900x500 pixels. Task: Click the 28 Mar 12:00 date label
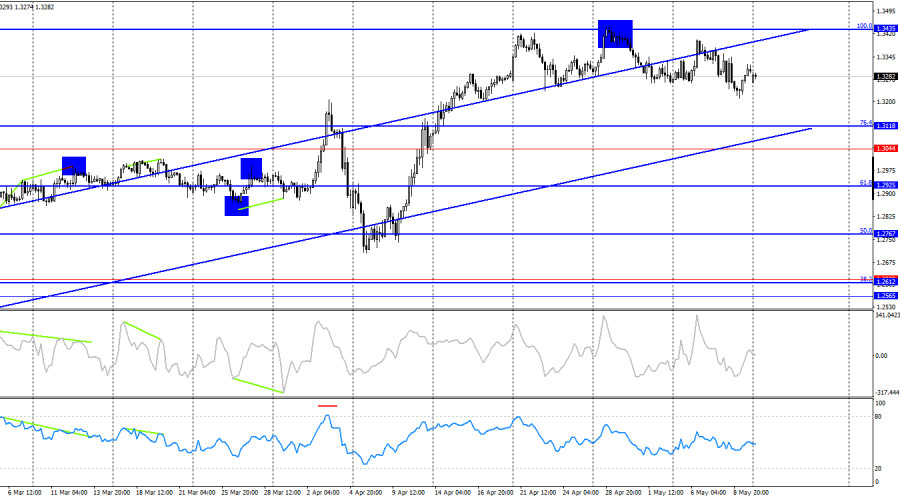282,493
